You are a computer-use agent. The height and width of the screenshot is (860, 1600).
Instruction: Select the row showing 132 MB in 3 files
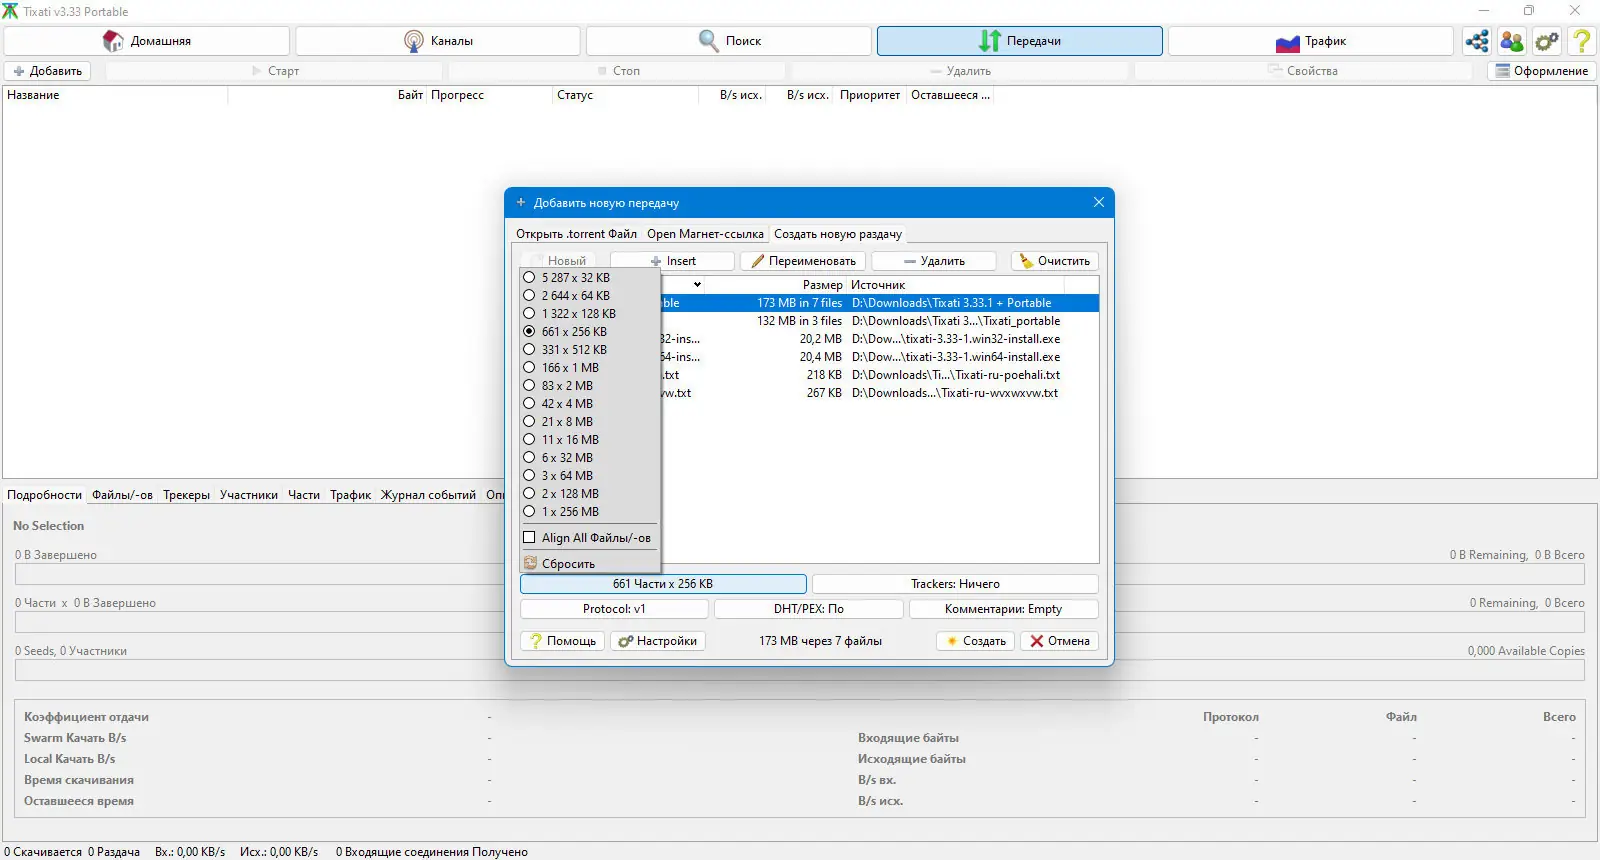click(880, 321)
